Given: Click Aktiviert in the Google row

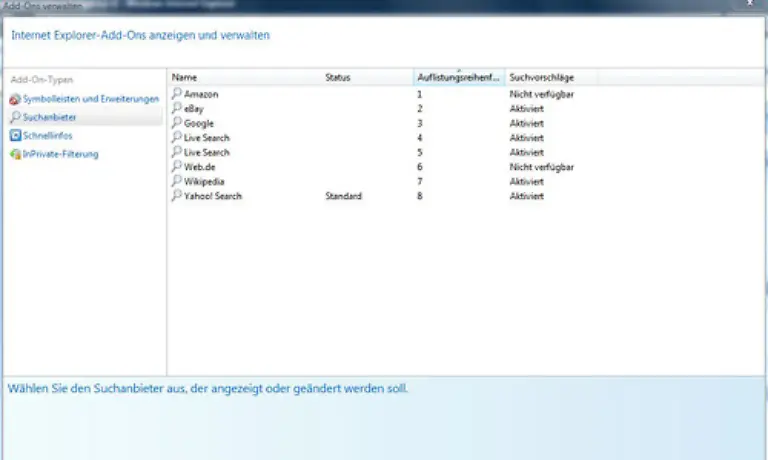Looking at the screenshot, I should click(x=527, y=123).
